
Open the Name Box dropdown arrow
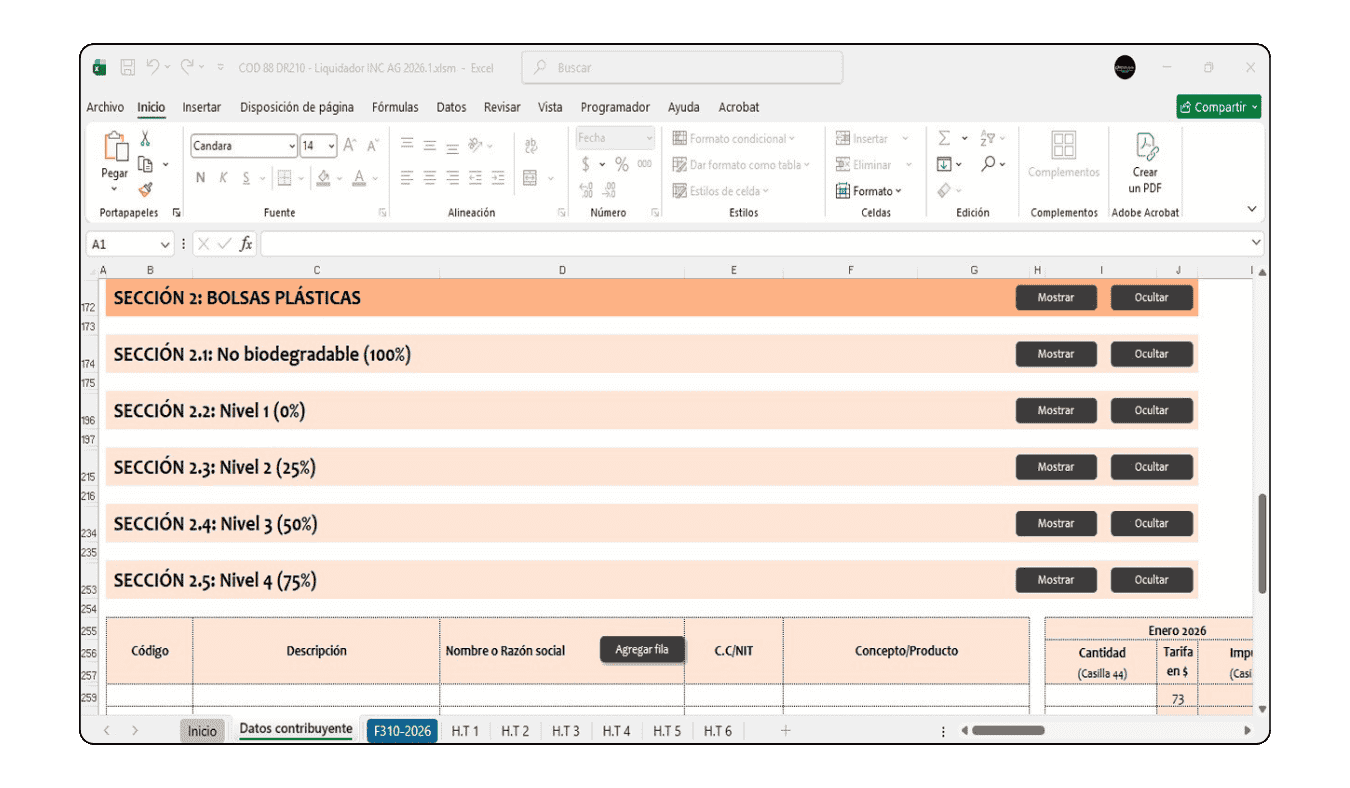[165, 244]
